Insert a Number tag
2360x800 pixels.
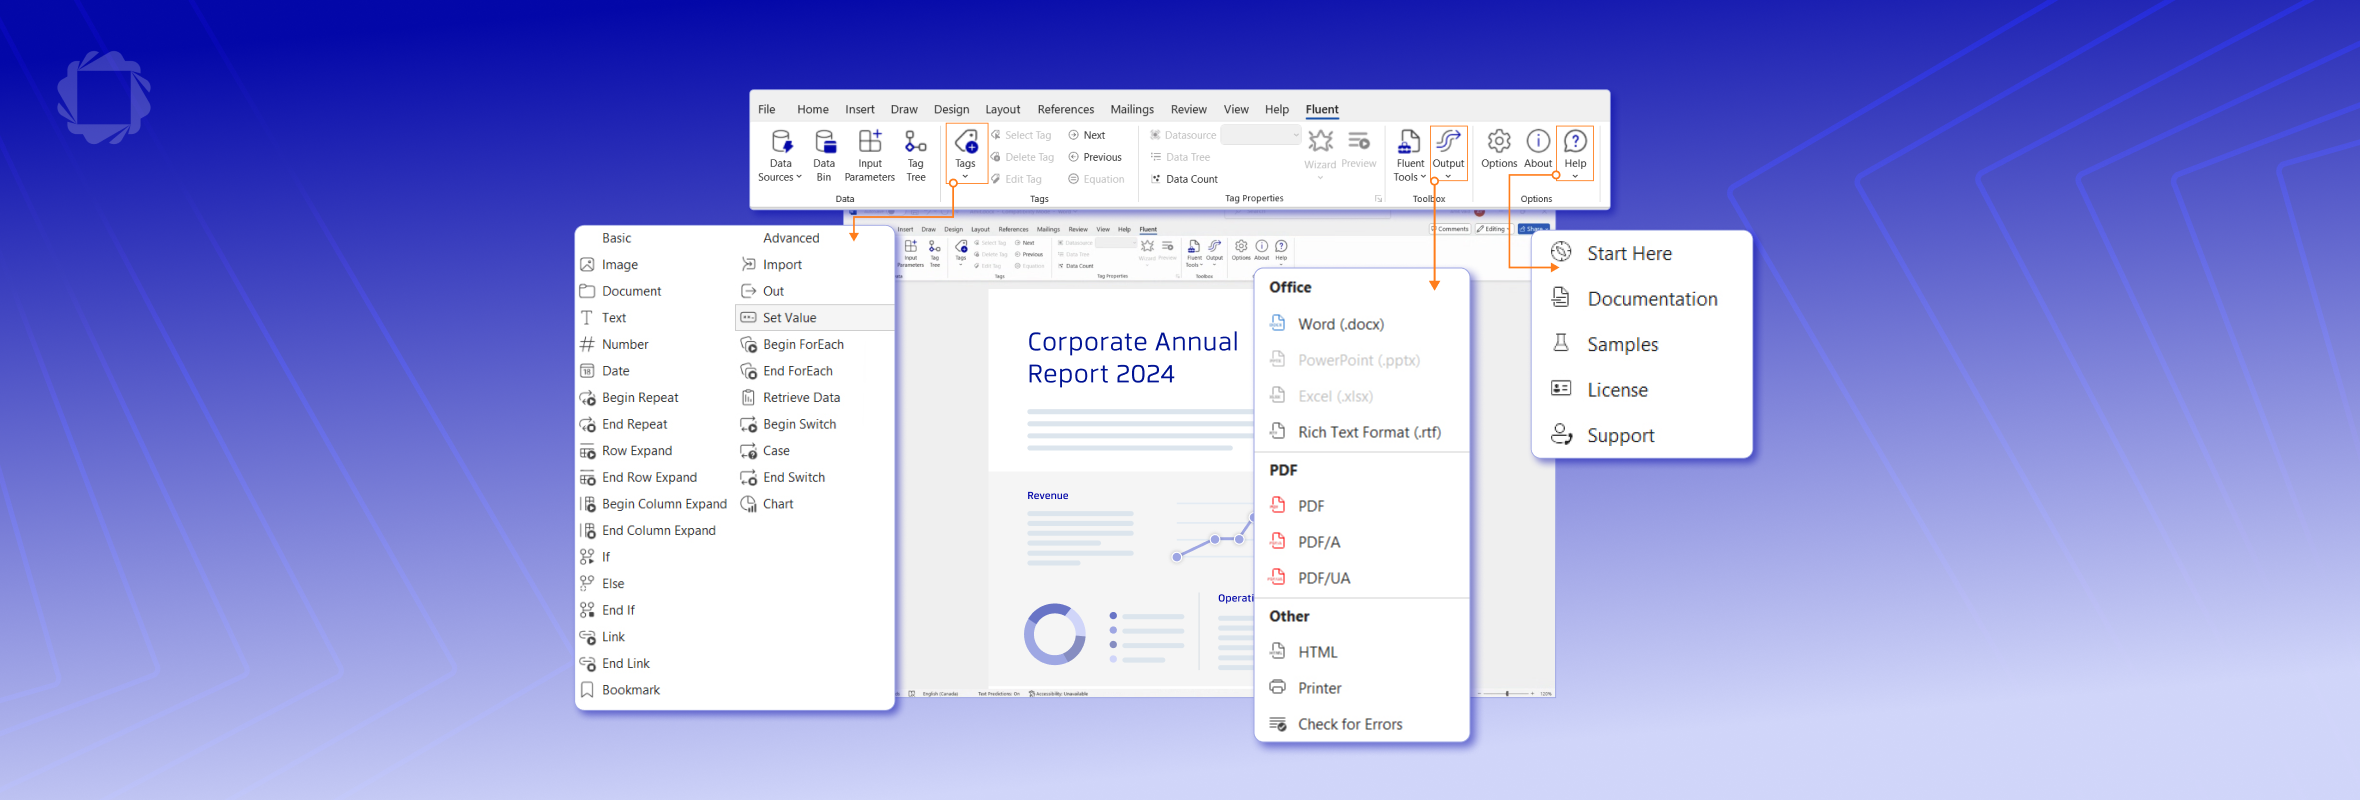click(x=614, y=345)
